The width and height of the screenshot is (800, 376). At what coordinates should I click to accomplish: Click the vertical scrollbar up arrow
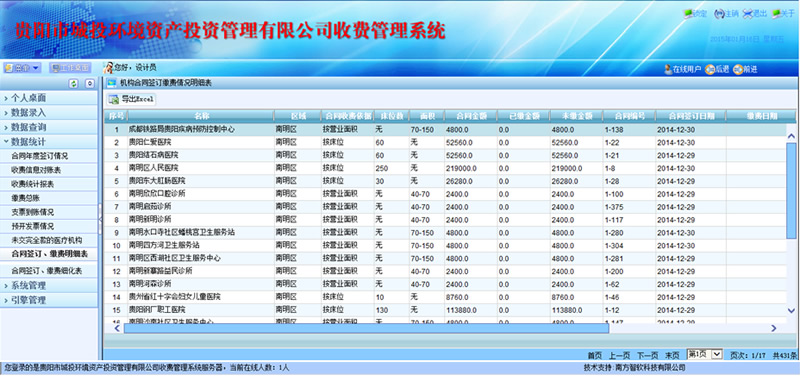[791, 136]
